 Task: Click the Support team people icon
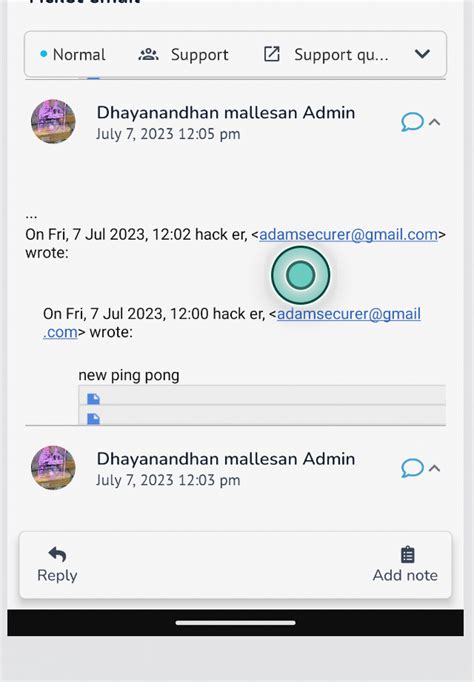tap(148, 55)
